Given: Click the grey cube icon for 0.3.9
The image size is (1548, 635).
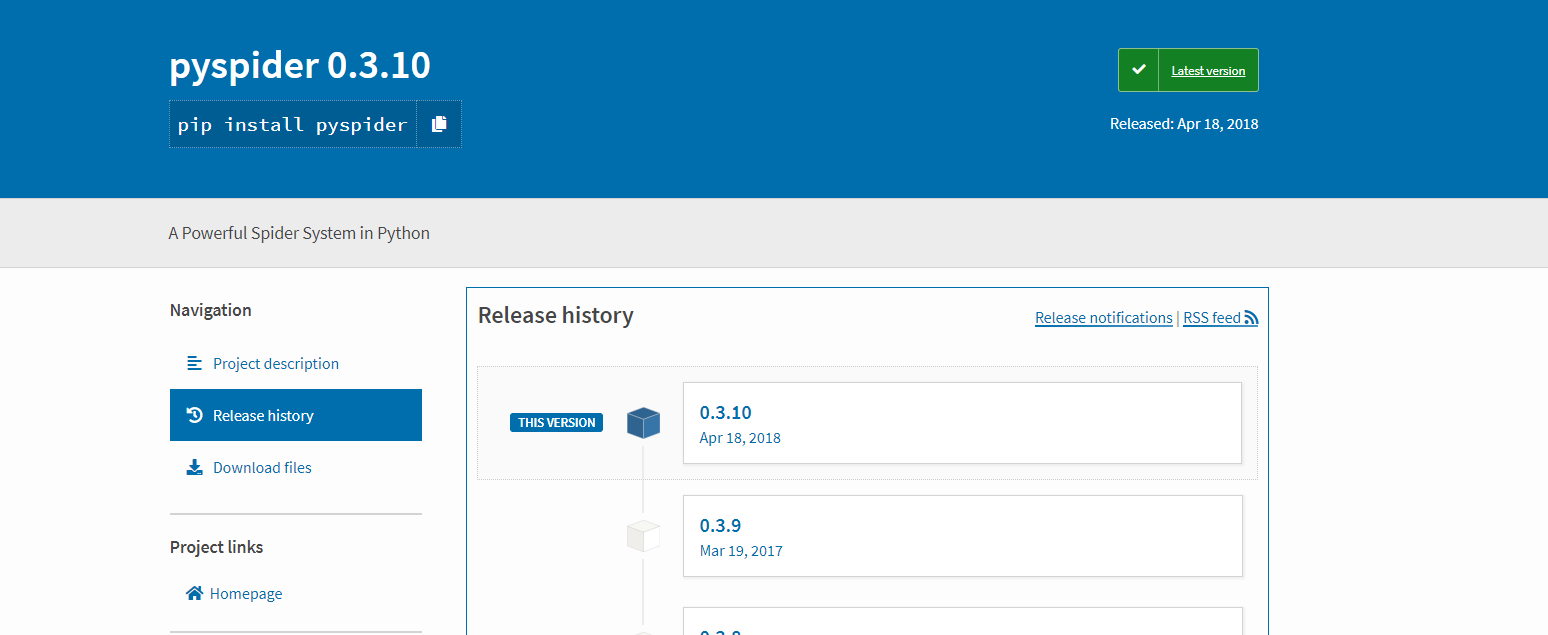Looking at the screenshot, I should [x=643, y=535].
